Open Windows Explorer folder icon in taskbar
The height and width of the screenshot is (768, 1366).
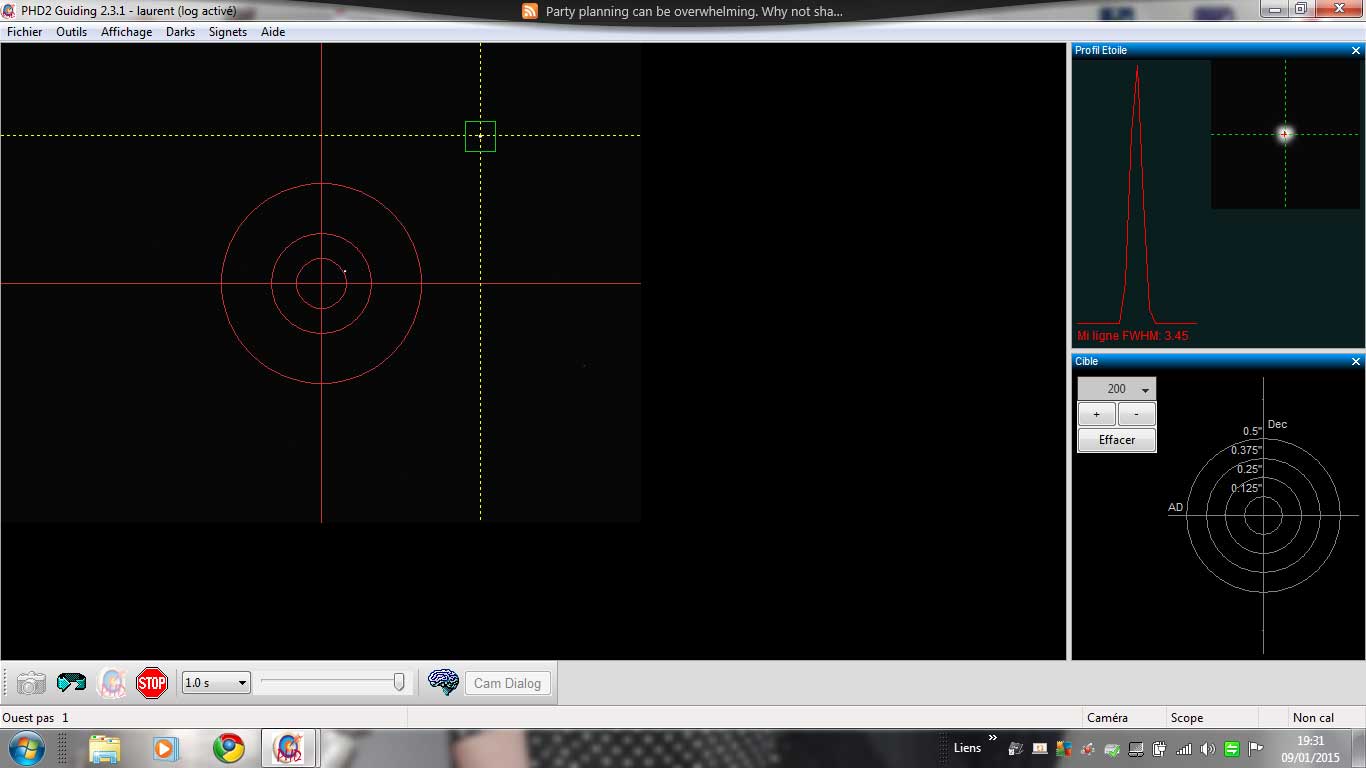point(104,748)
